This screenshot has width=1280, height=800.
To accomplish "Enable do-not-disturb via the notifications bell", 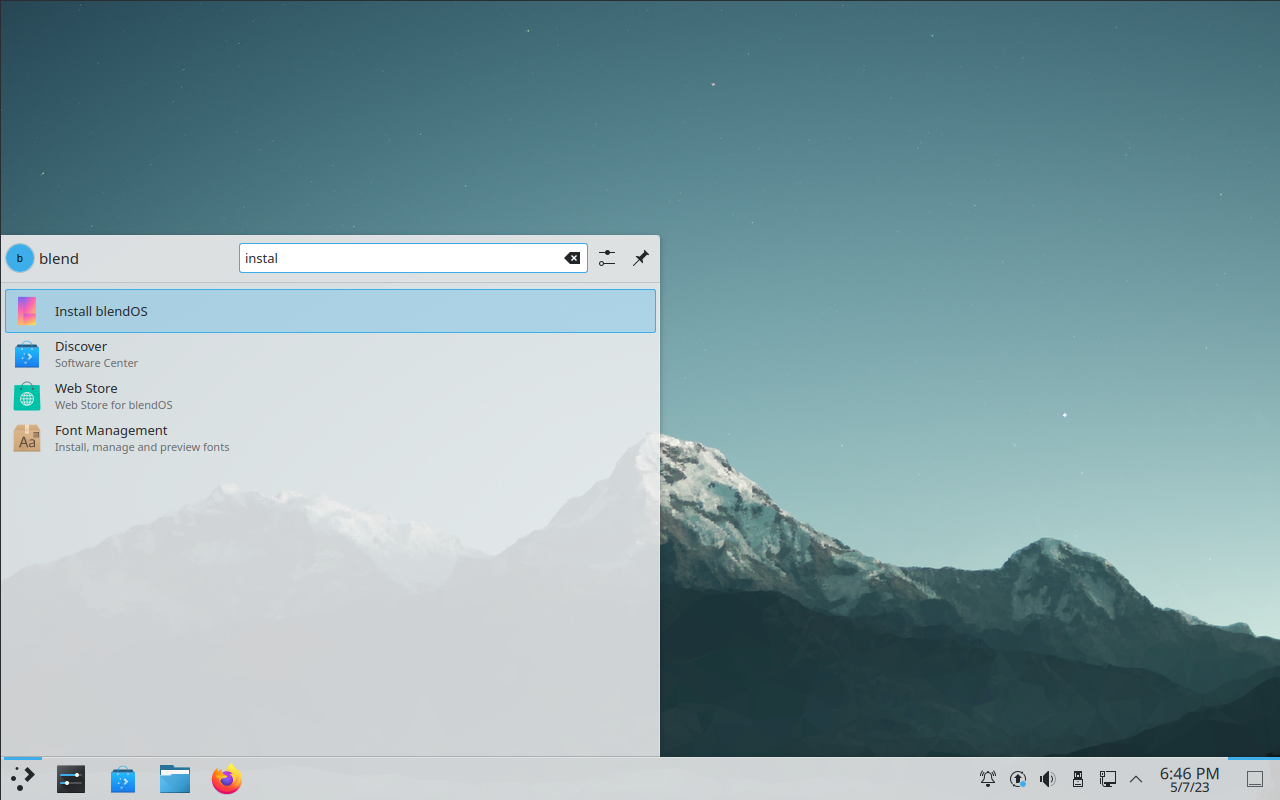I will pos(988,779).
